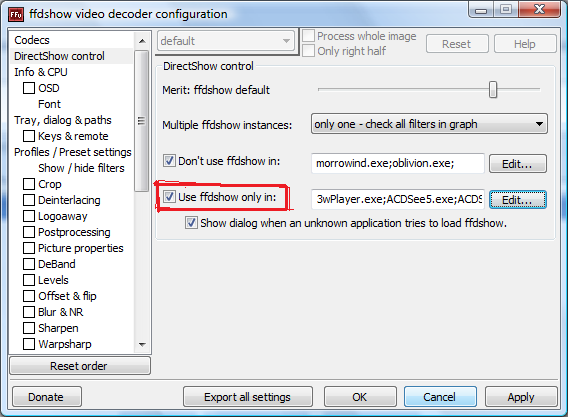This screenshot has height=418, width=569.
Task: Toggle the "Show dialog when unknown application" checkbox
Action: coord(191,223)
